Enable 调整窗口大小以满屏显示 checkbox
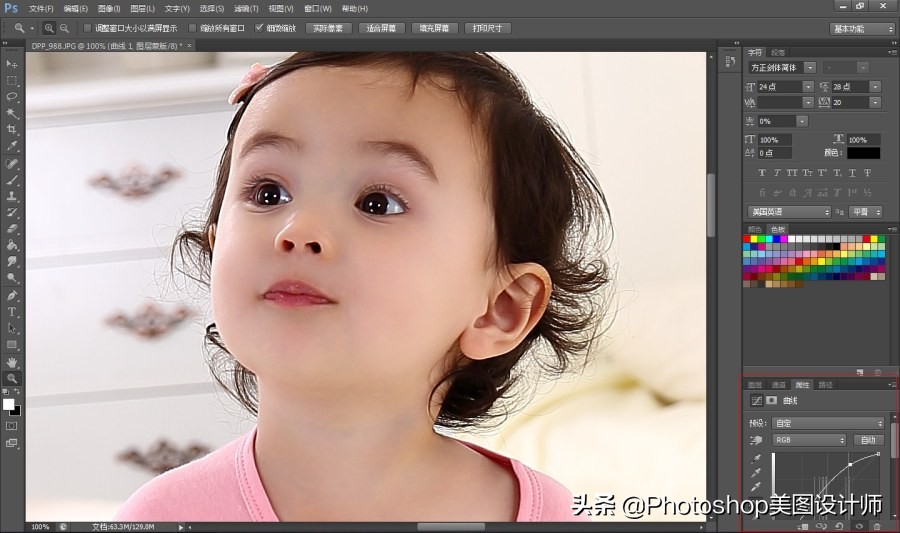 [87, 28]
